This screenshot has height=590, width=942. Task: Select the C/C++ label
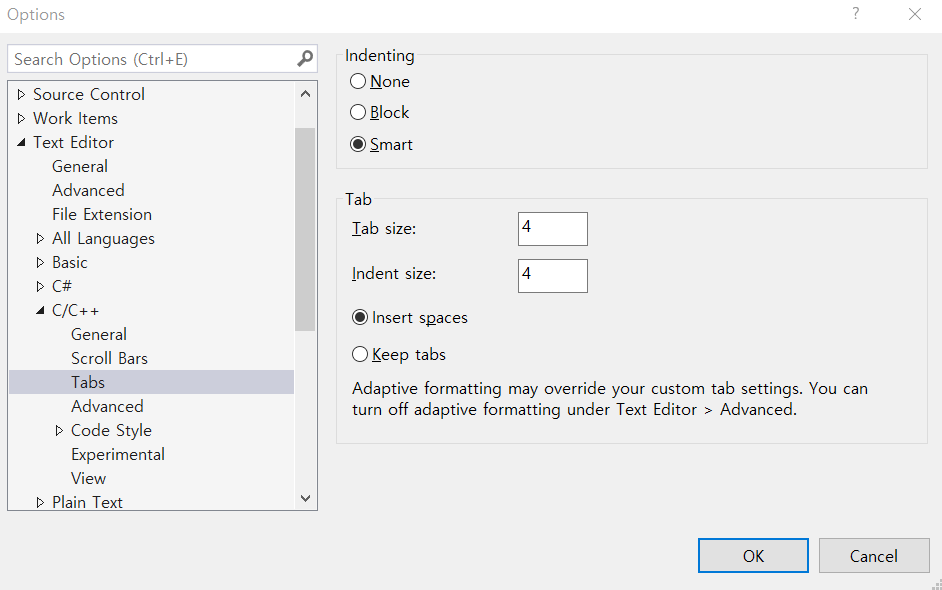click(x=75, y=311)
